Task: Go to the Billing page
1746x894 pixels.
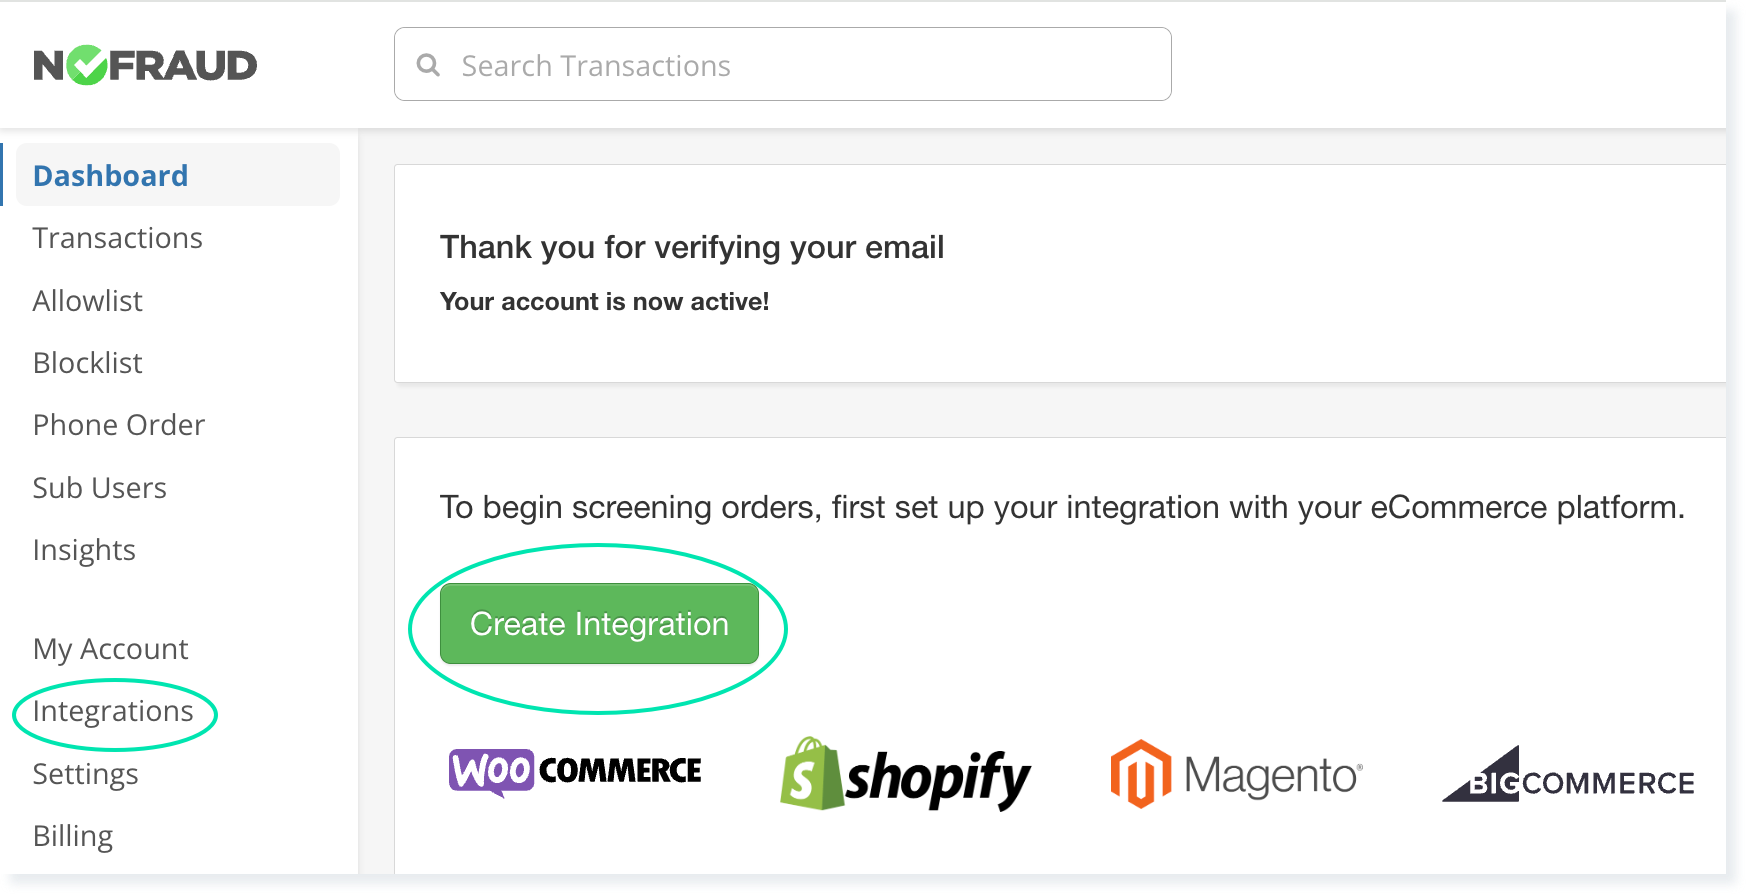Action: point(72,835)
